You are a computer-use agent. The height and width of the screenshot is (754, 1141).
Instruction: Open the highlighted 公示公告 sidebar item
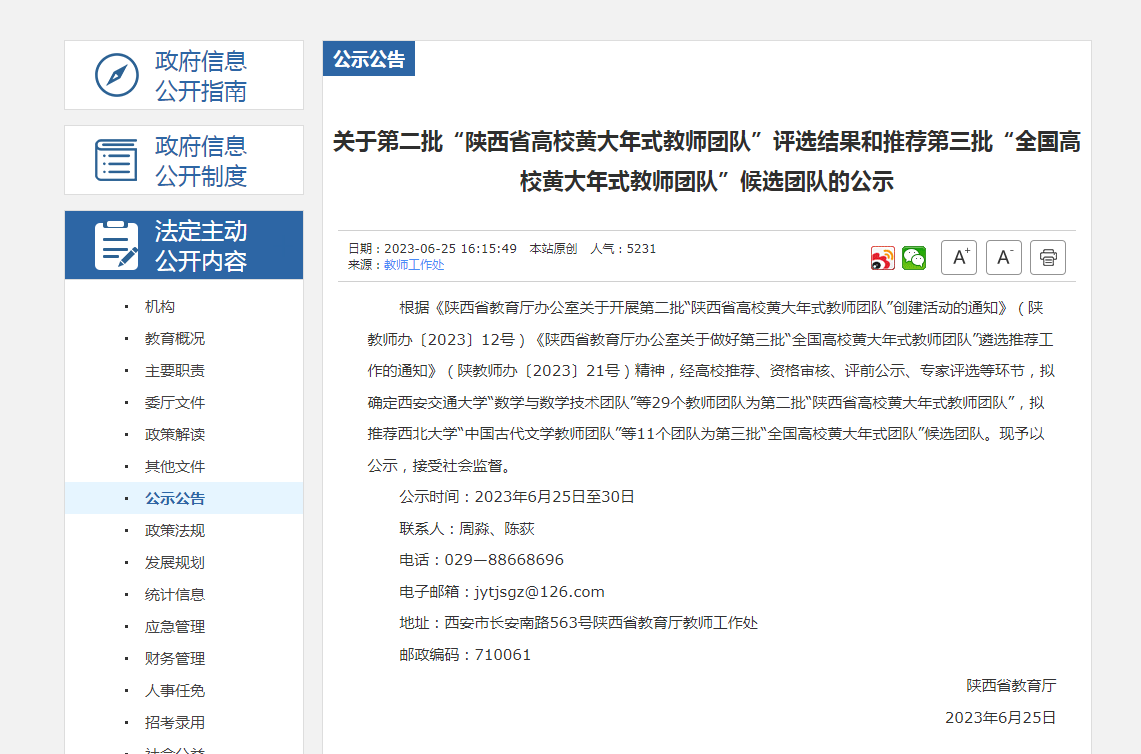175,499
